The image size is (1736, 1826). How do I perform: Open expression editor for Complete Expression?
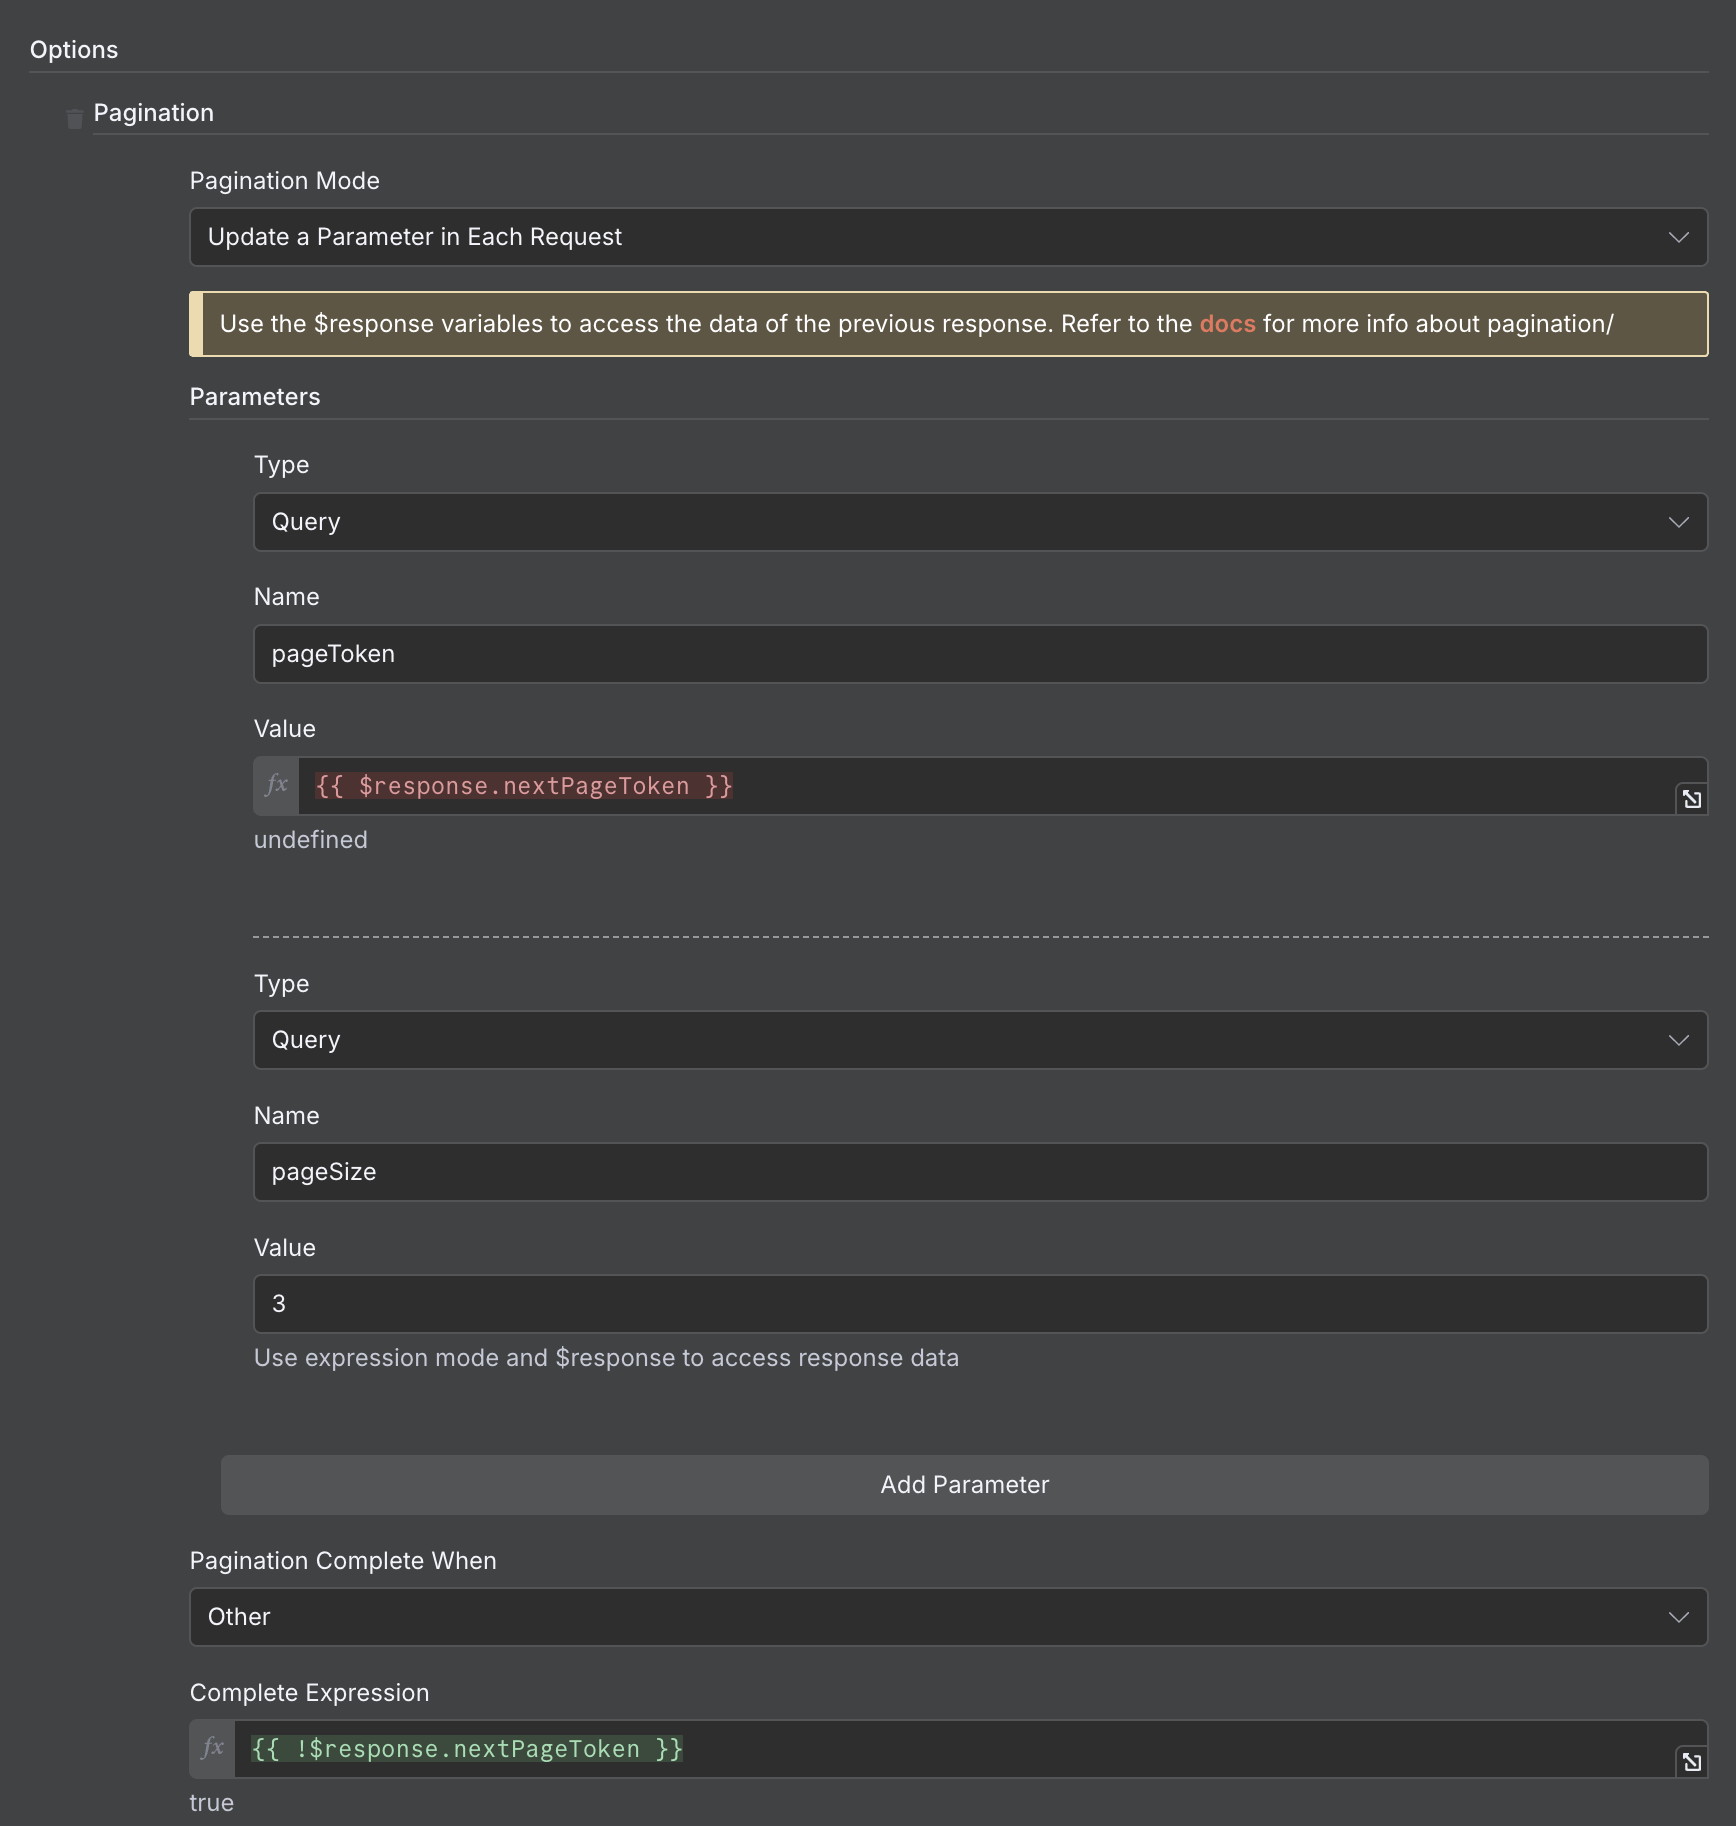1691,1762
